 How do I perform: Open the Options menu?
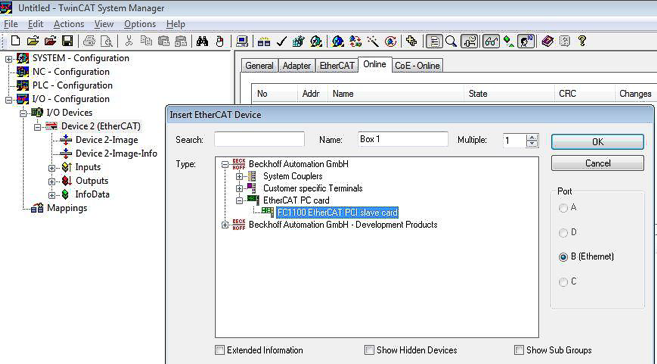(x=140, y=24)
